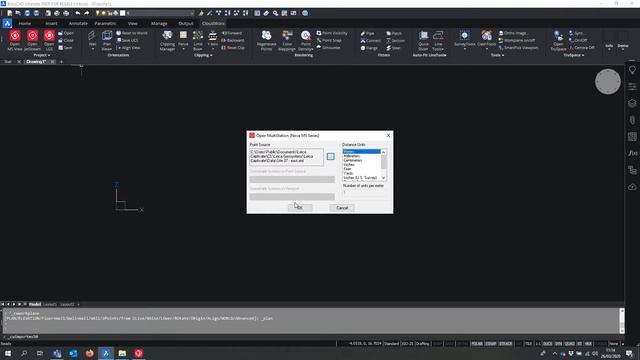Viewport: 640px width, 360px height.
Task: Click the attachment clip icon on right sidebar
Action: click(632, 120)
